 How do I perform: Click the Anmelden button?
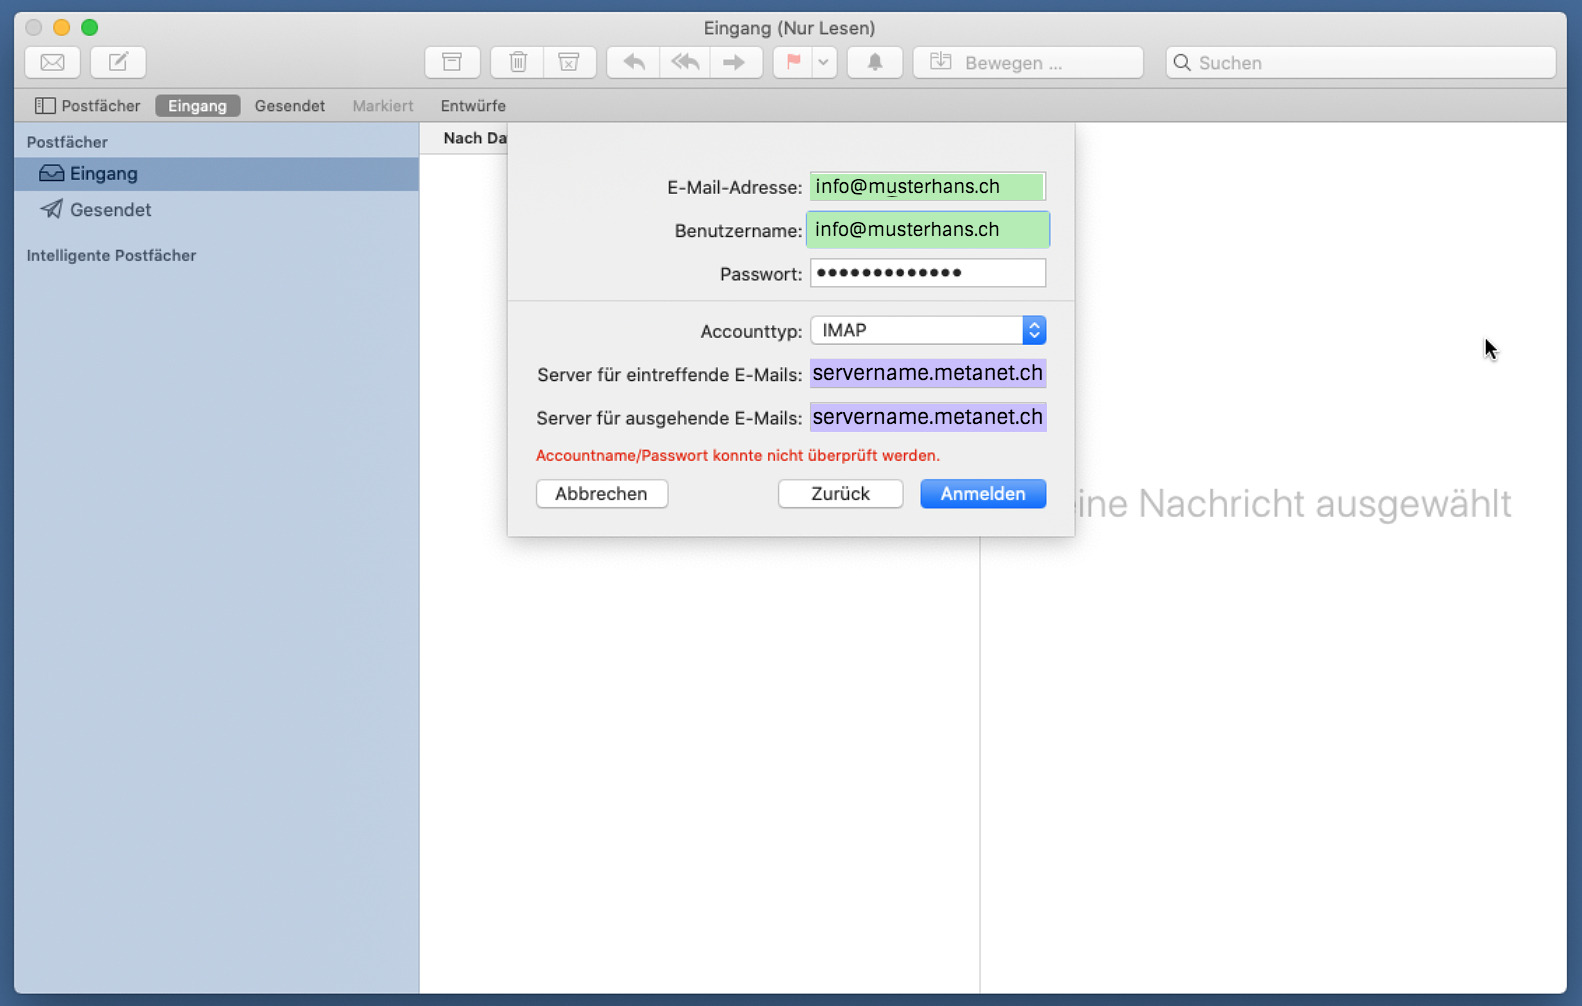[982, 494]
